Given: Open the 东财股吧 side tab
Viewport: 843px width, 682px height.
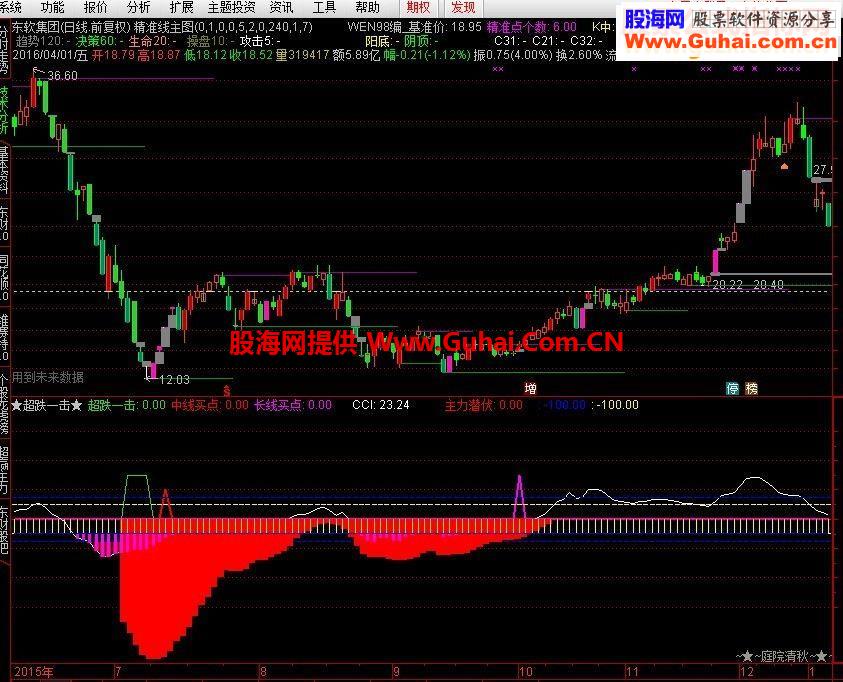Looking at the screenshot, I should click(4, 529).
